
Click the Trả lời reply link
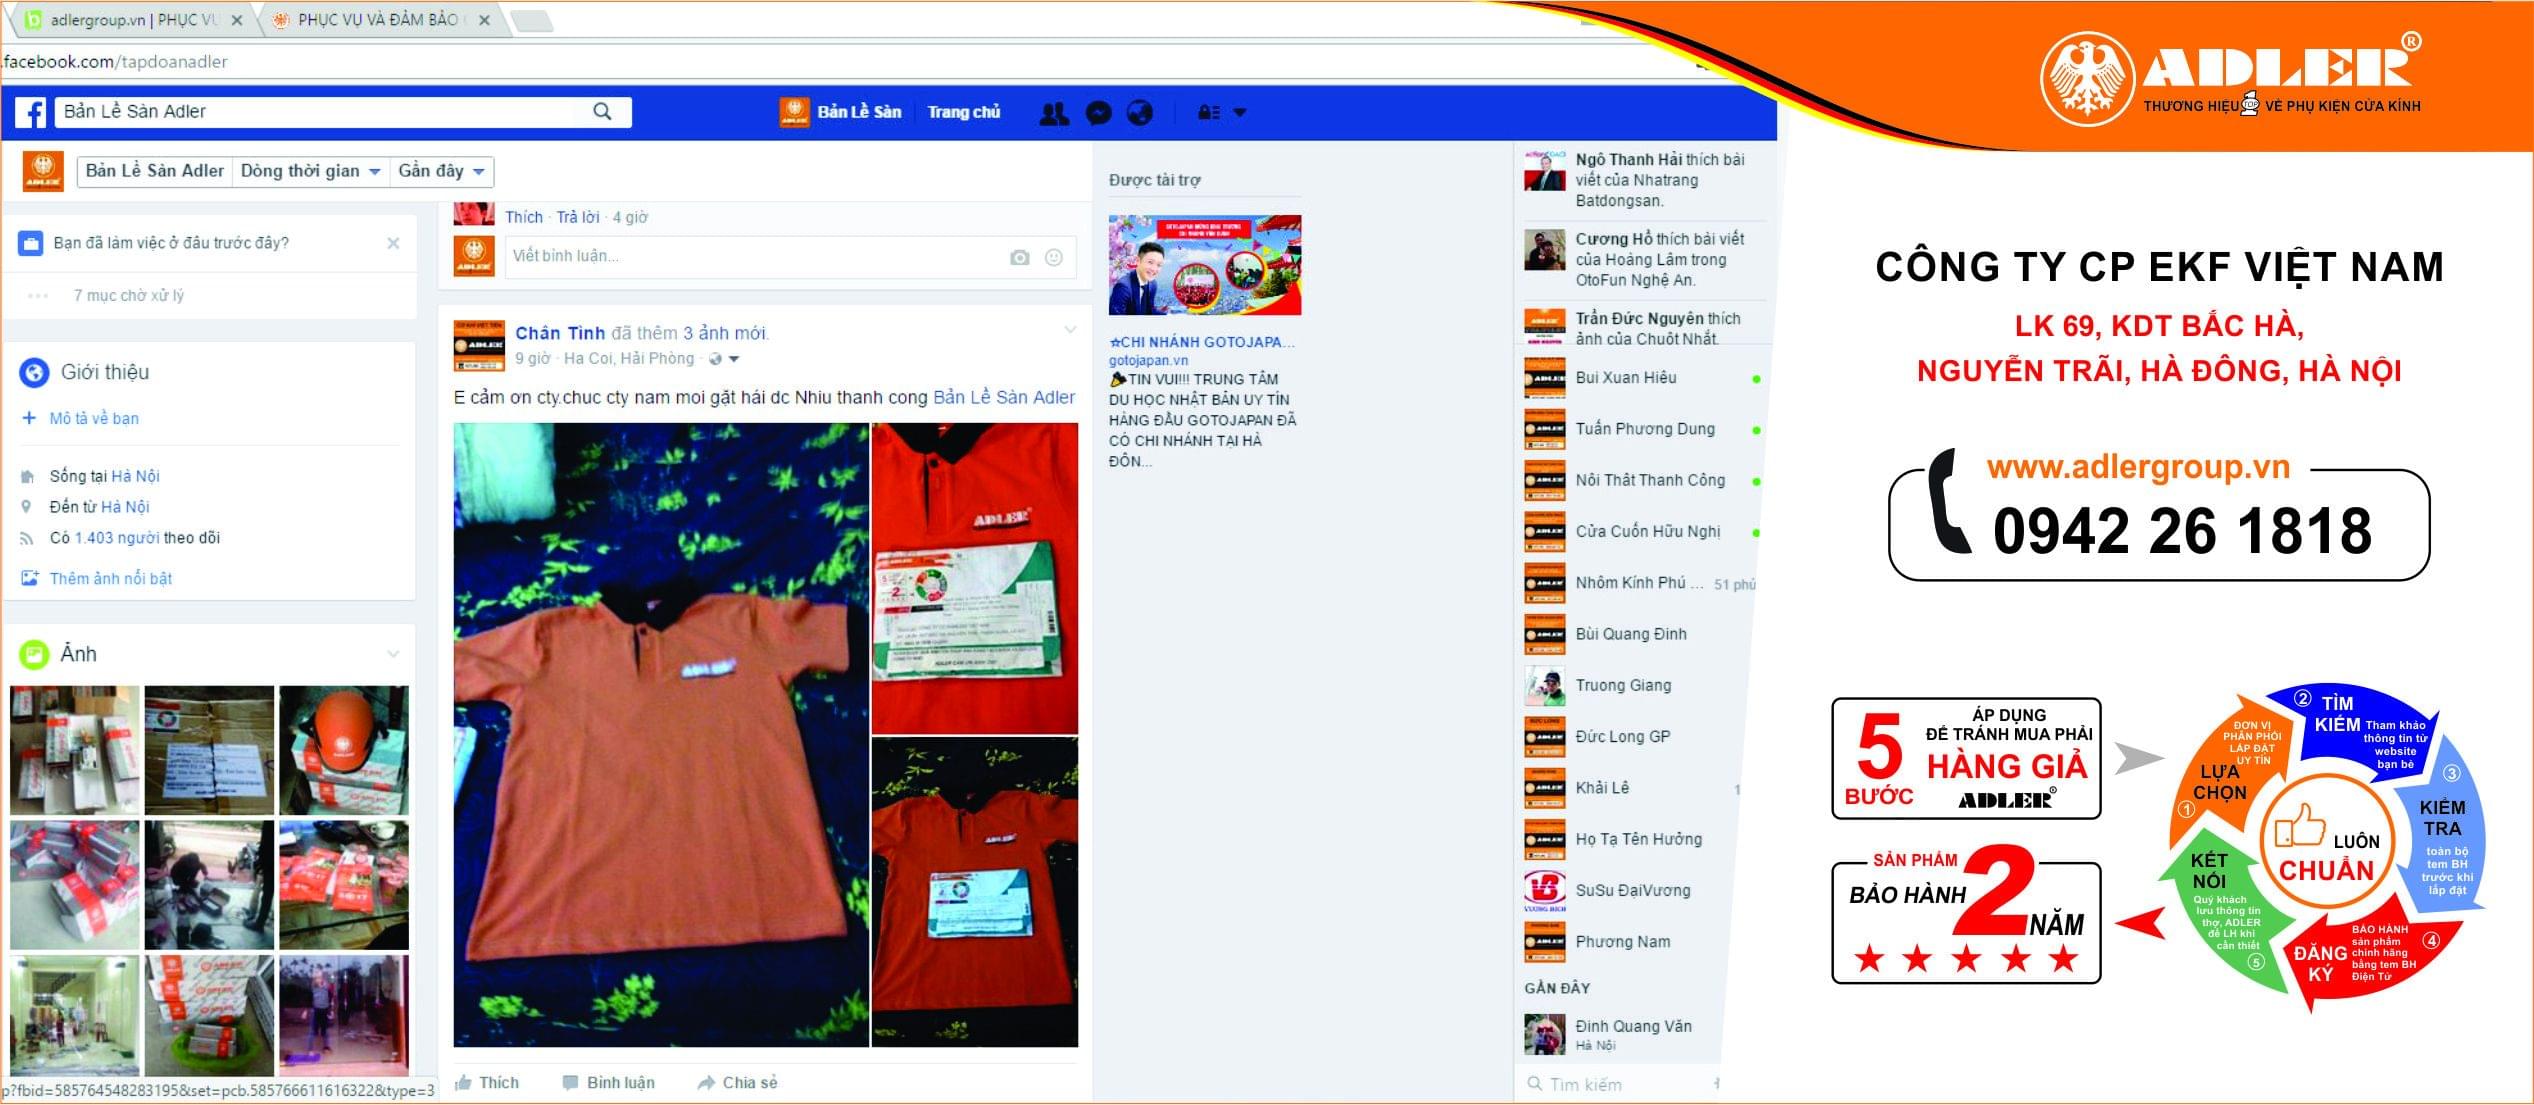tap(577, 217)
